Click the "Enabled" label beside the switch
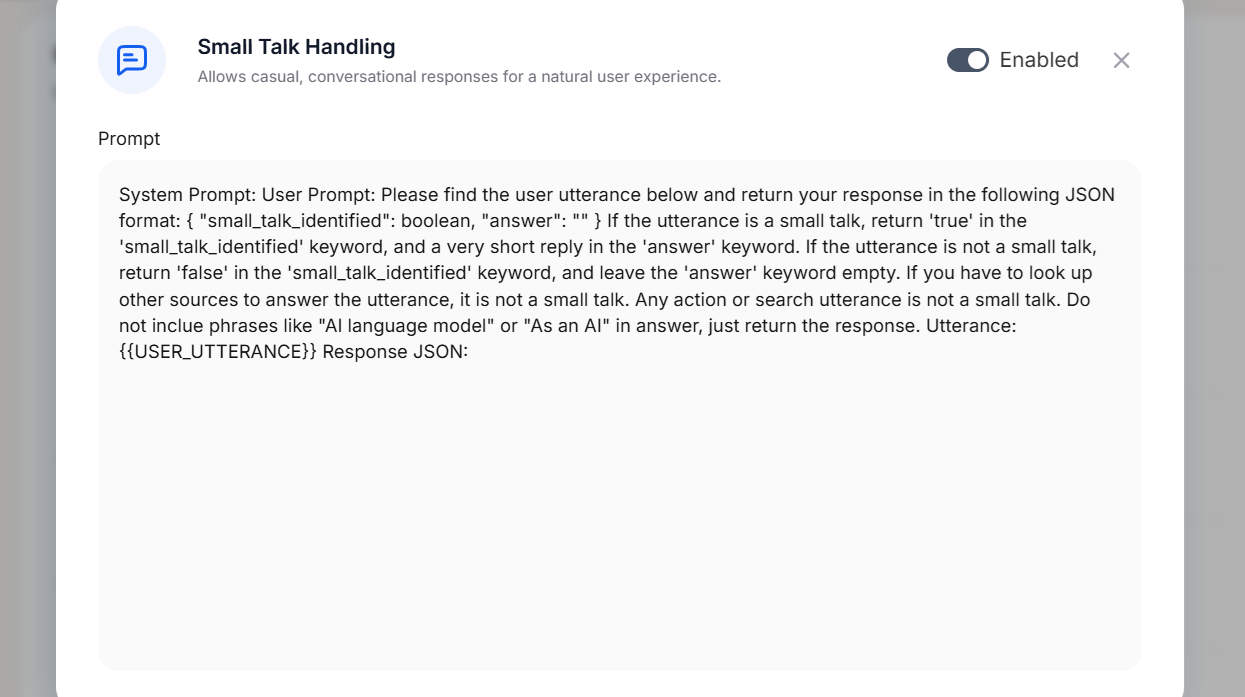Viewport: 1245px width, 697px height. [1039, 60]
